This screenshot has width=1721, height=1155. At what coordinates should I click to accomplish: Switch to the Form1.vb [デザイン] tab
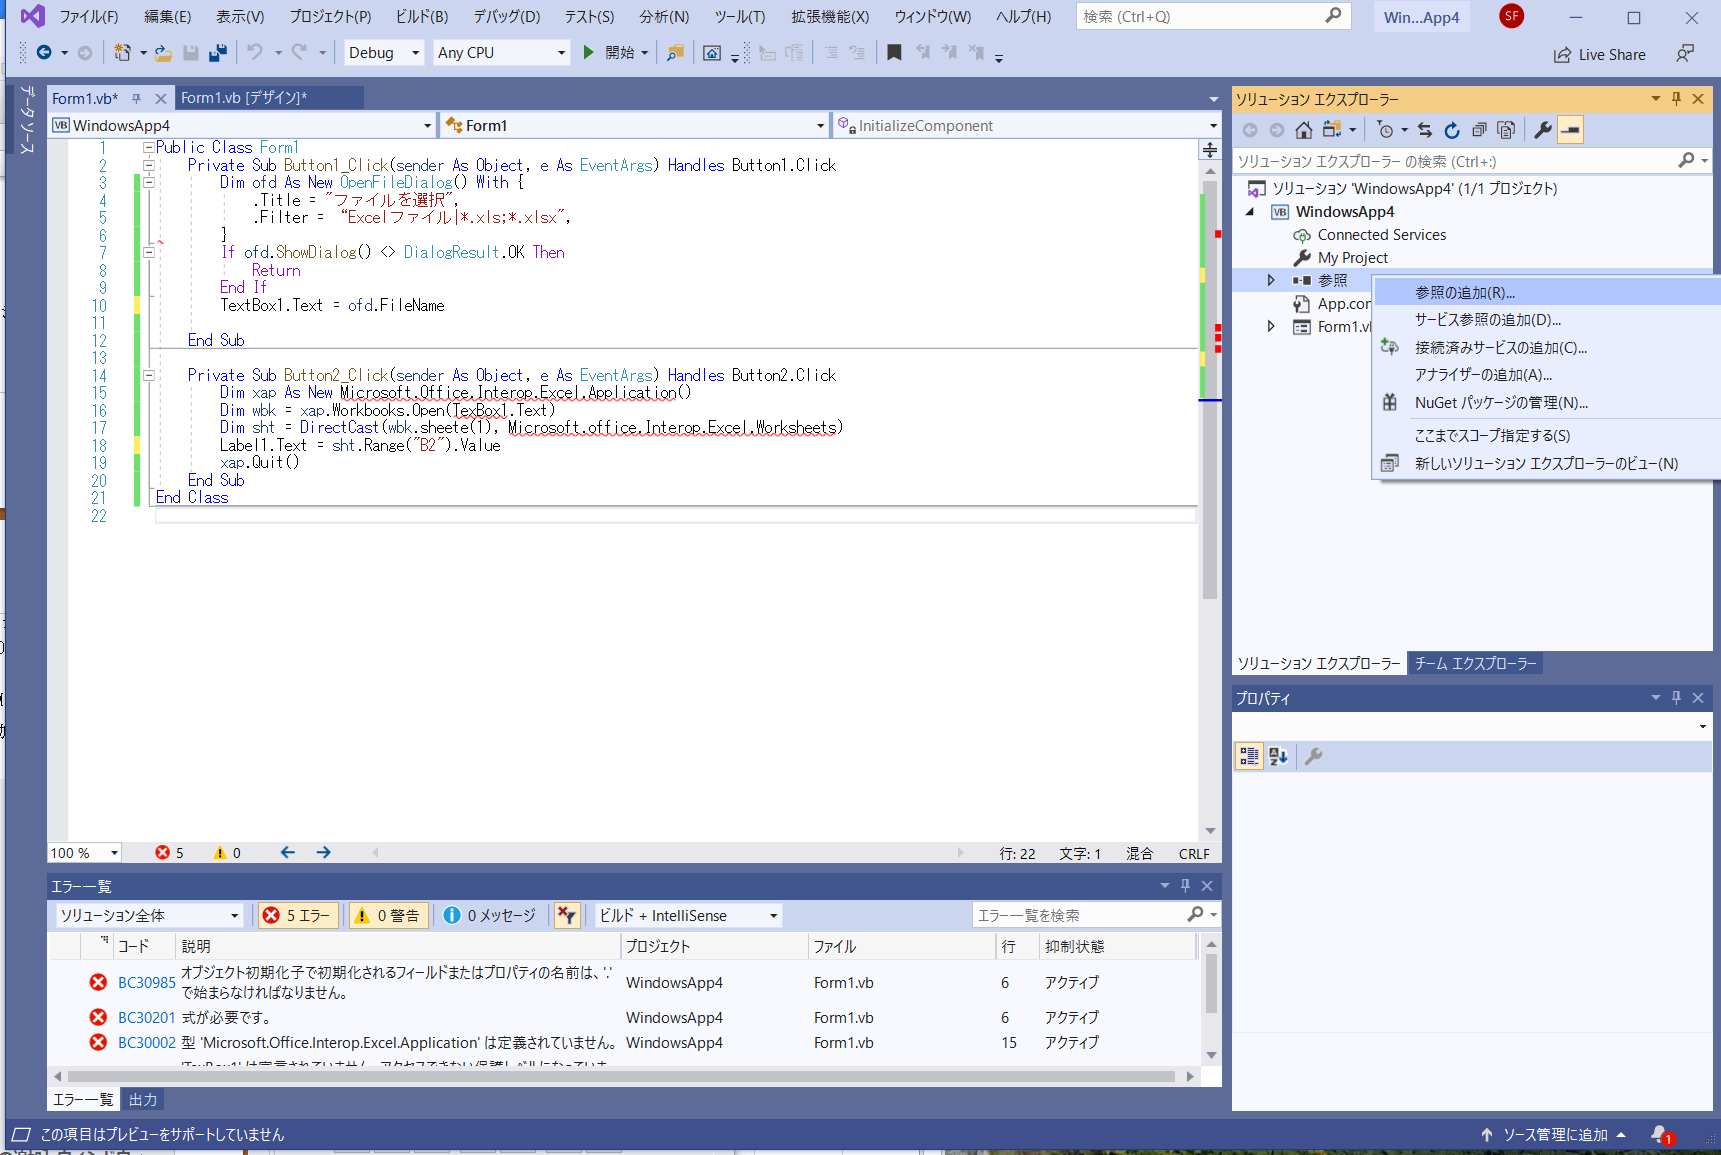[x=268, y=97]
